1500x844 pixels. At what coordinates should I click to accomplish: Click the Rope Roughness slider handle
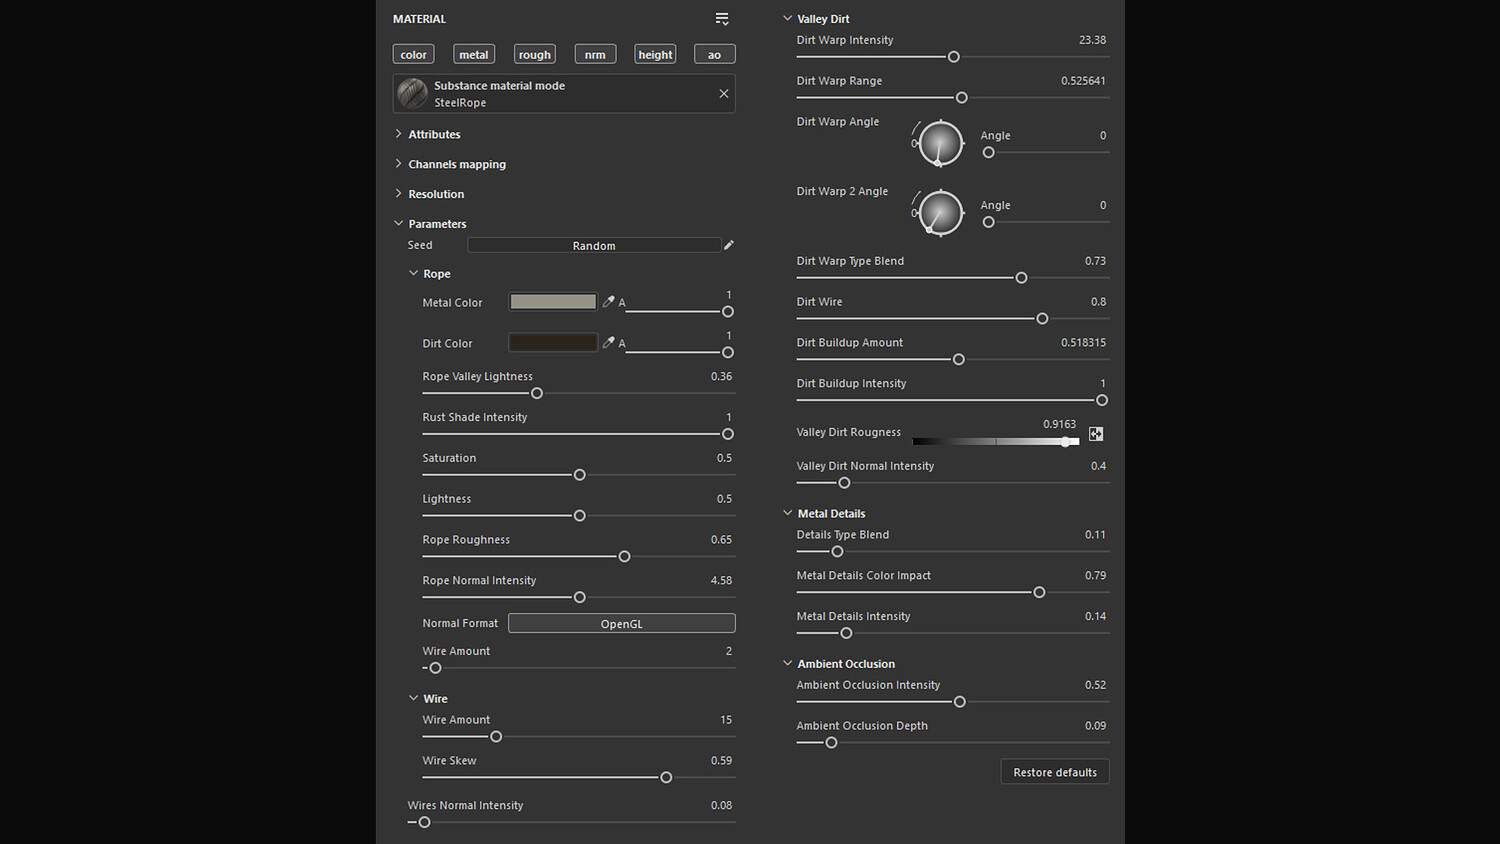pyautogui.click(x=624, y=557)
